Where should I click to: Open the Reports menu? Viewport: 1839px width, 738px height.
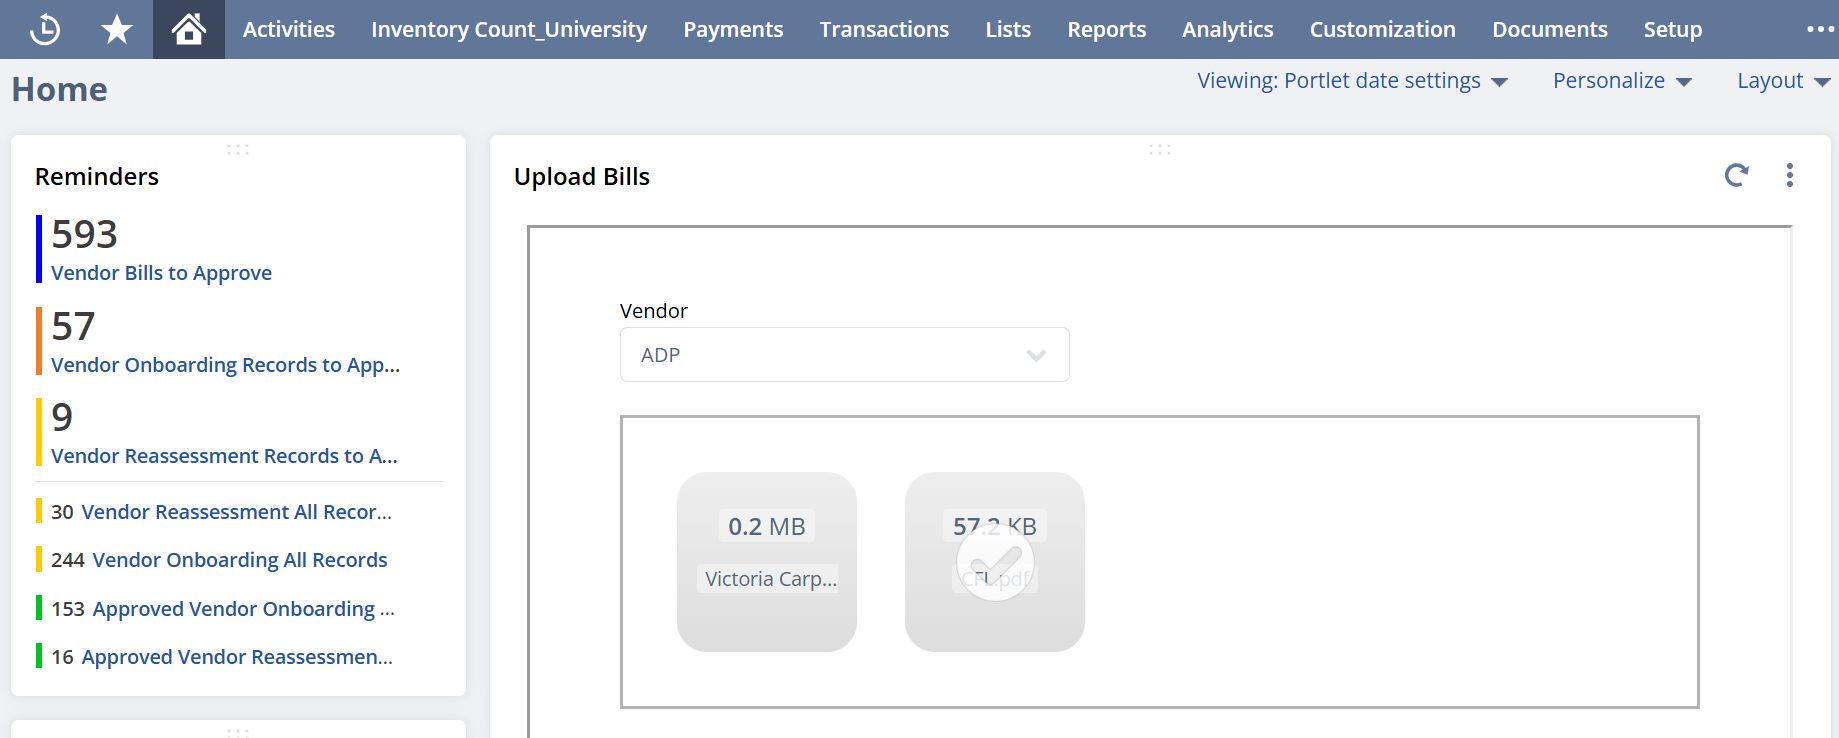click(1107, 30)
